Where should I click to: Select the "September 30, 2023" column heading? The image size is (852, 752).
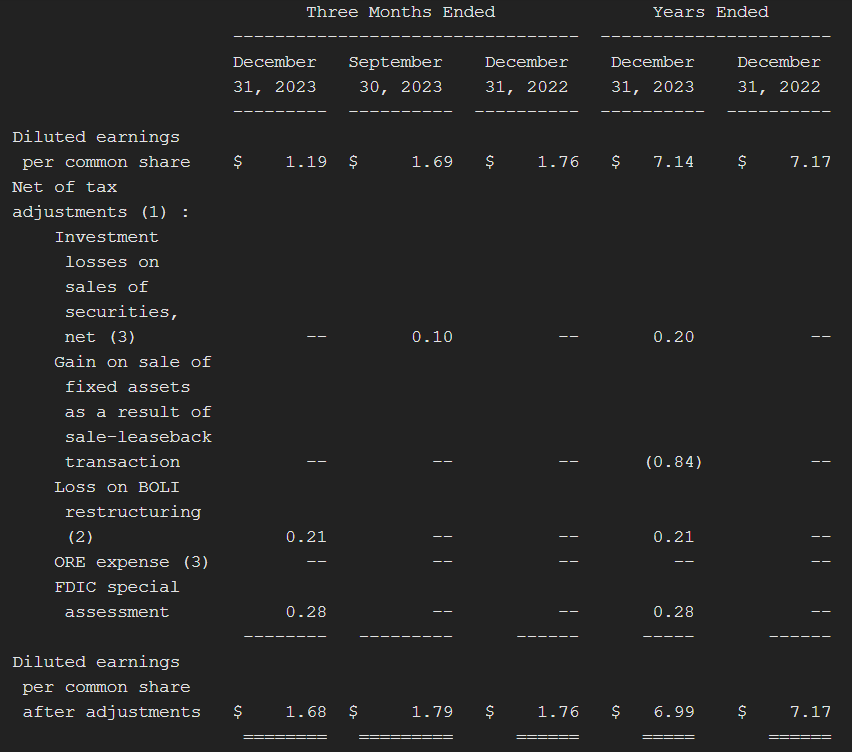[395, 74]
